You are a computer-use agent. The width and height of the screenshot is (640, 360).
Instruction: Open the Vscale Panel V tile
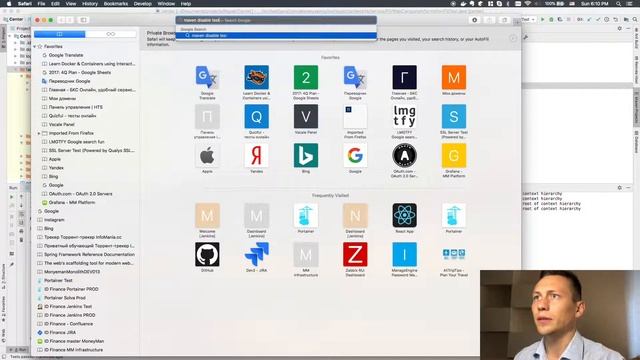click(306, 116)
